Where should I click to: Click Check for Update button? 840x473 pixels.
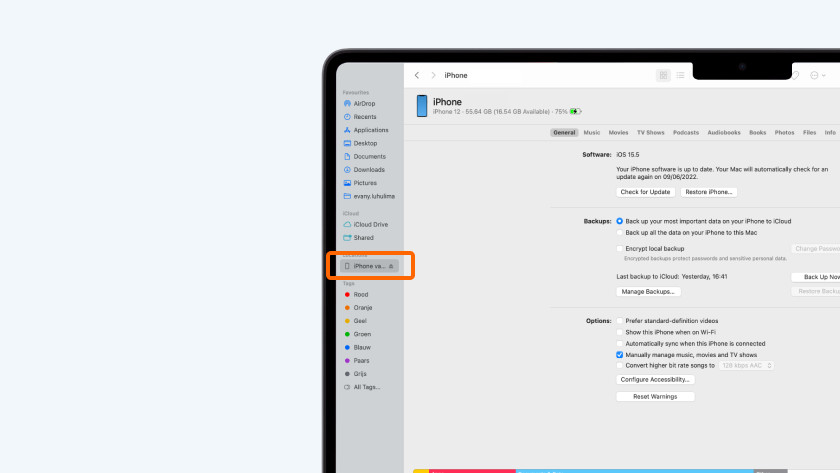645,192
